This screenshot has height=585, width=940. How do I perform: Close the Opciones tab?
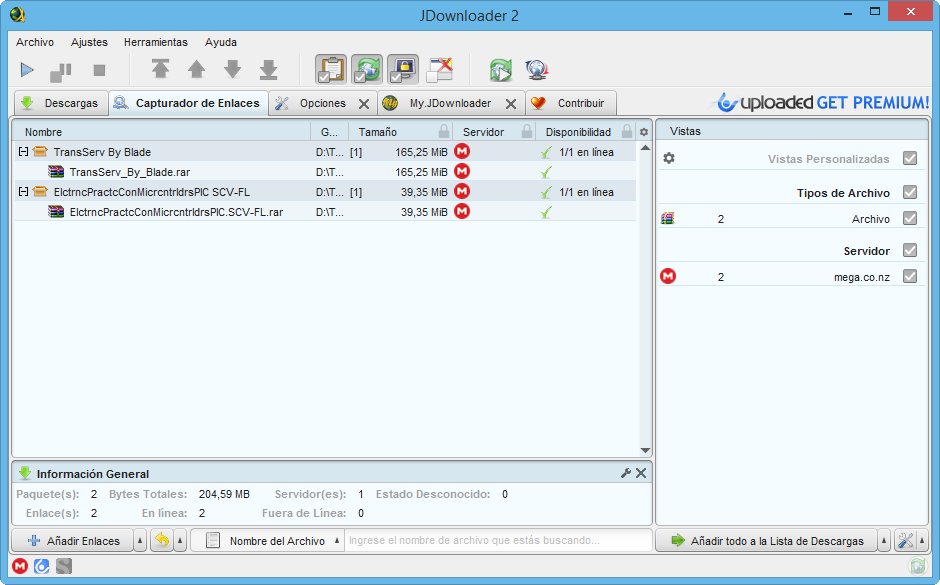click(363, 104)
